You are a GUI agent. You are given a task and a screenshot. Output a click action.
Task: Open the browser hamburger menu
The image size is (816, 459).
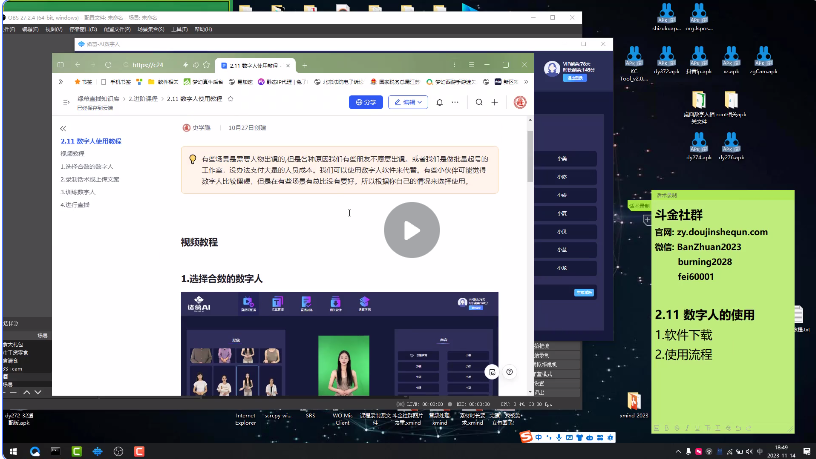(471, 65)
